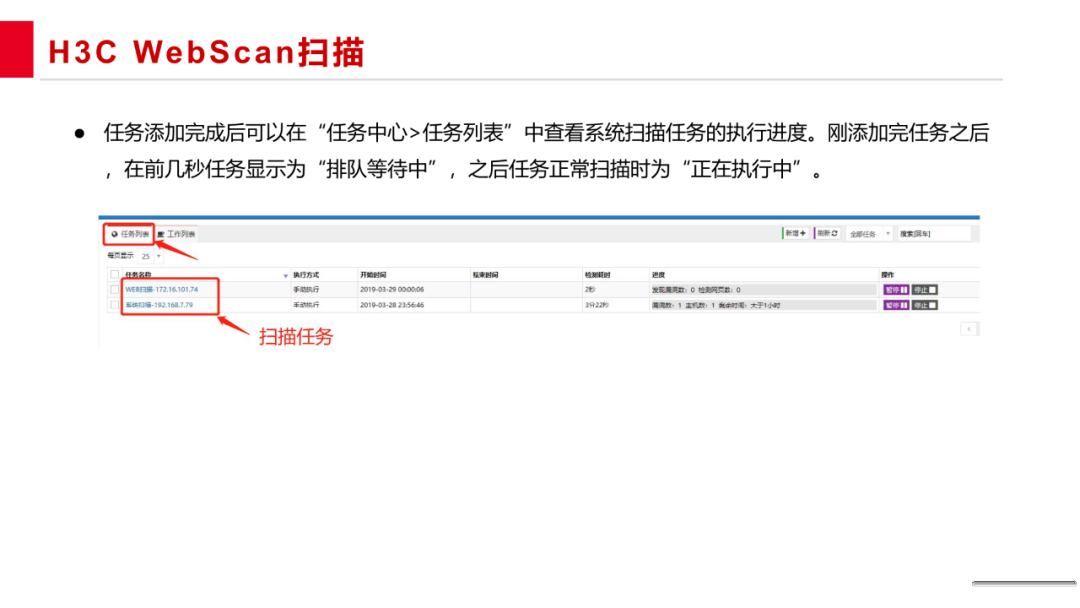This screenshot has width=1080, height=608.
Task: Check the box for WEB扫描-172.16.101.74 row
Action: [114, 290]
